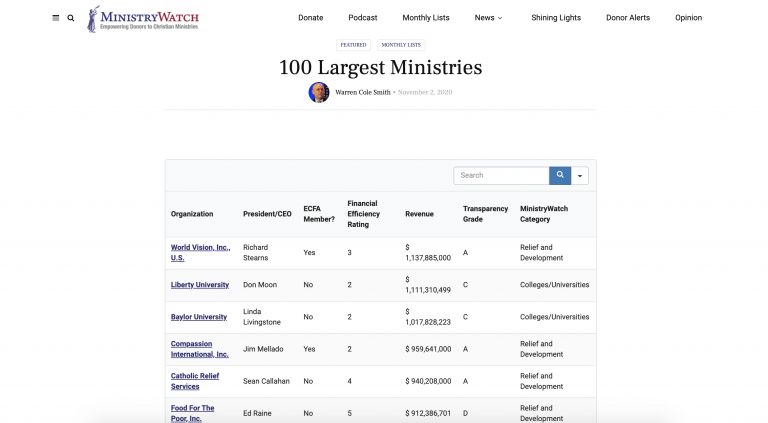Open the Liberty University link
This screenshot has width=768, height=423.
[200, 285]
